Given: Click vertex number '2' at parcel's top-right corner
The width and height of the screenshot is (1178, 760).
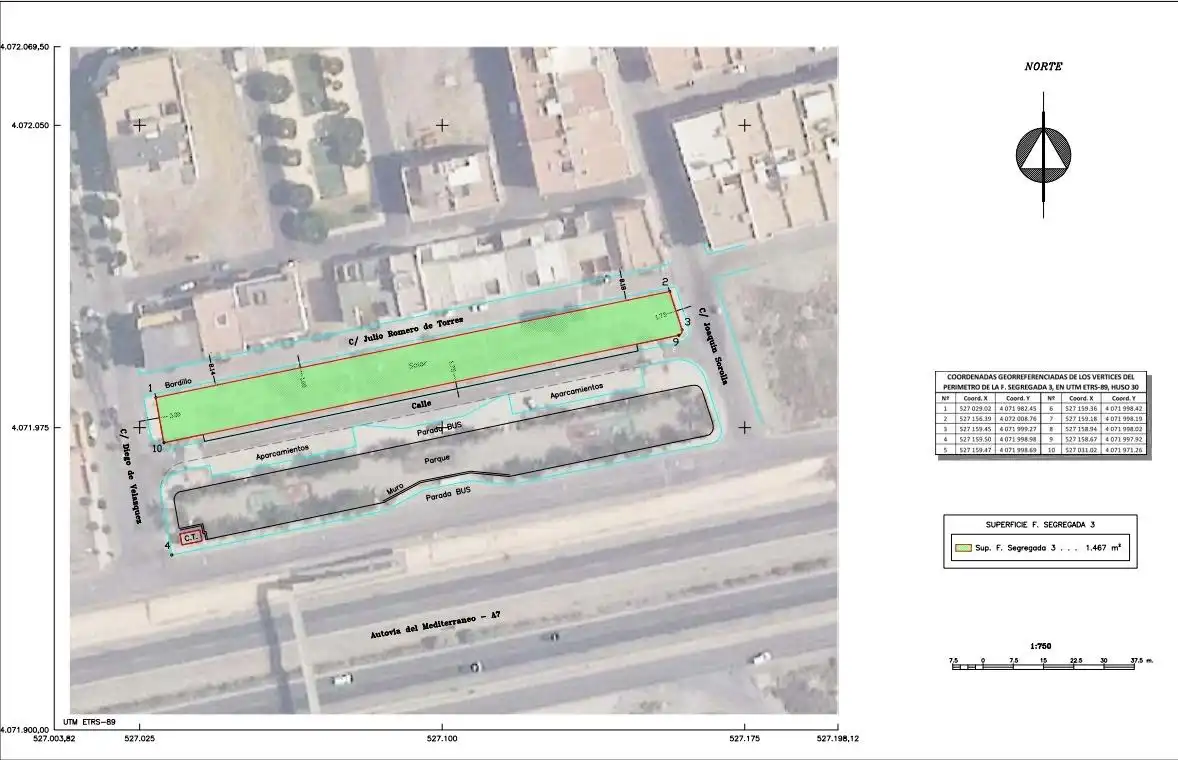Looking at the screenshot, I should tap(666, 282).
